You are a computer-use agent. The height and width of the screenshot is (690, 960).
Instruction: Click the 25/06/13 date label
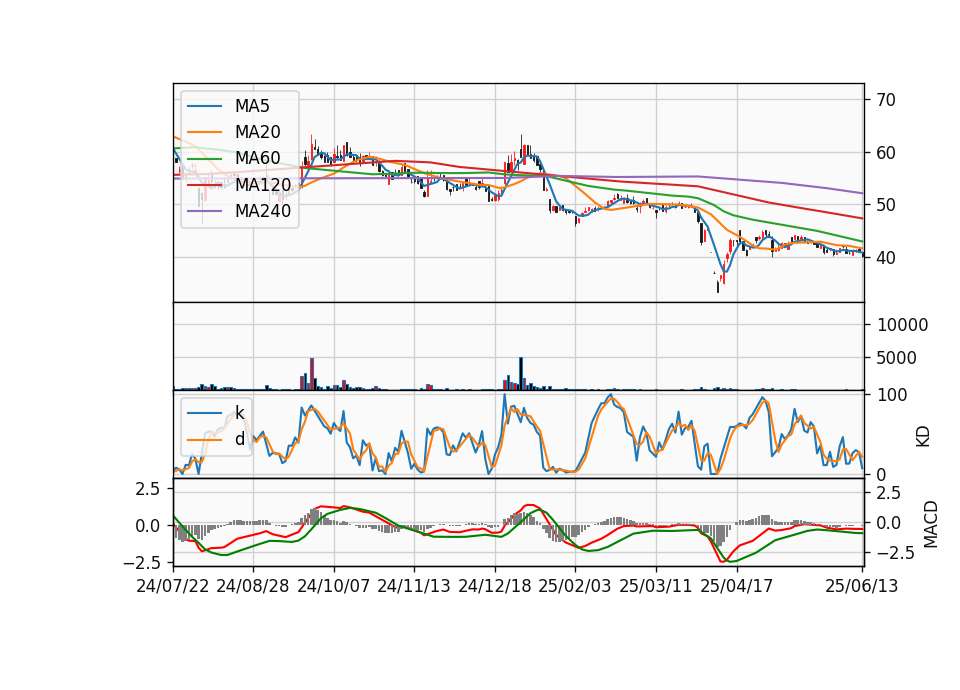pos(861,586)
